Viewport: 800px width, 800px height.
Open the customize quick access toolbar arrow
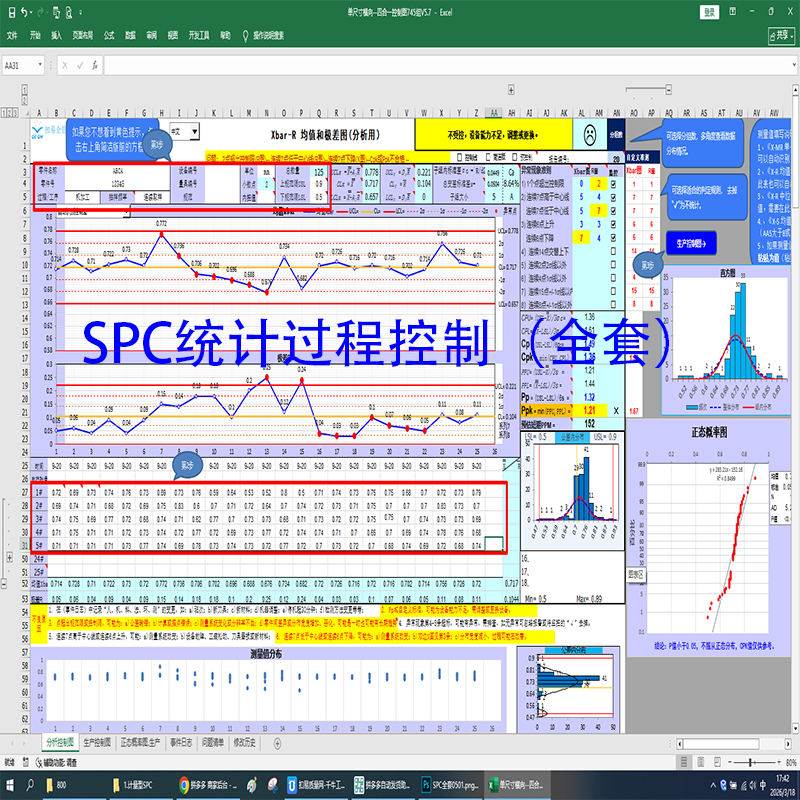81,12
